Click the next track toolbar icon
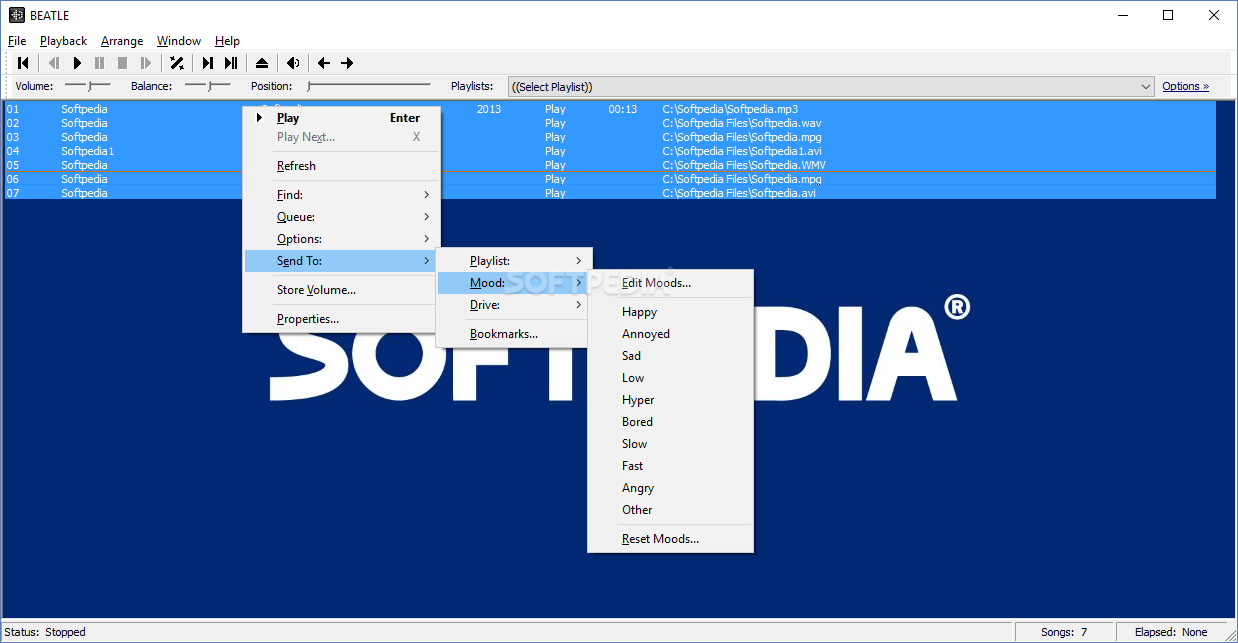The width and height of the screenshot is (1238, 643). [x=208, y=63]
